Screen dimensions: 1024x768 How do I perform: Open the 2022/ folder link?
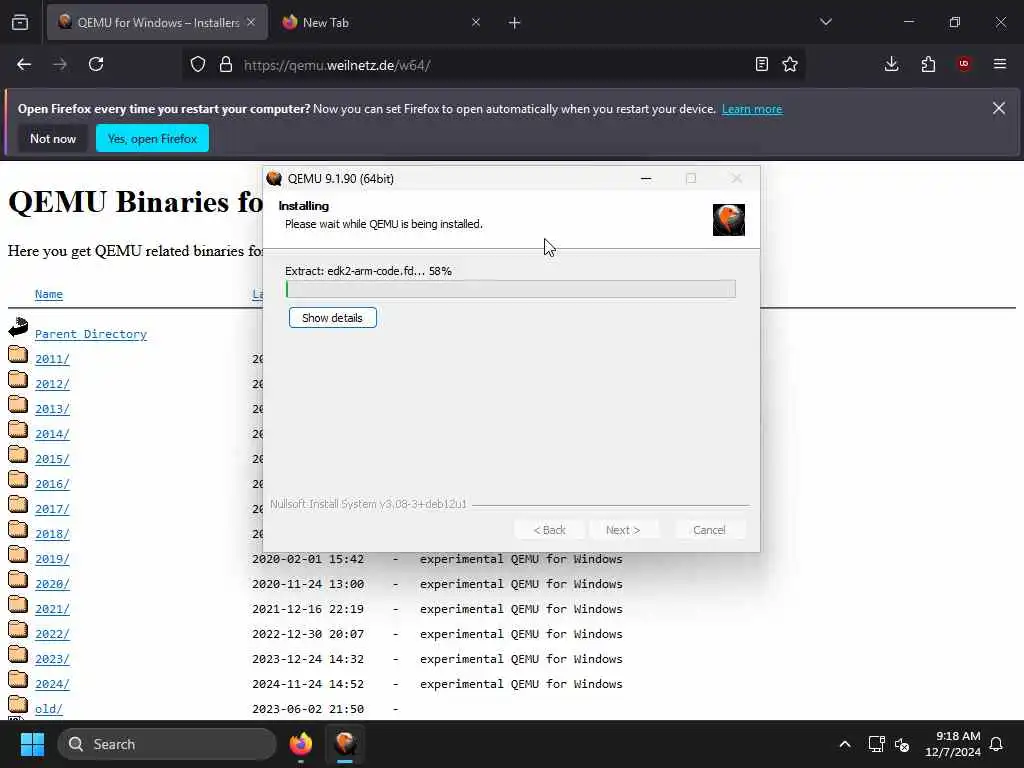point(52,634)
